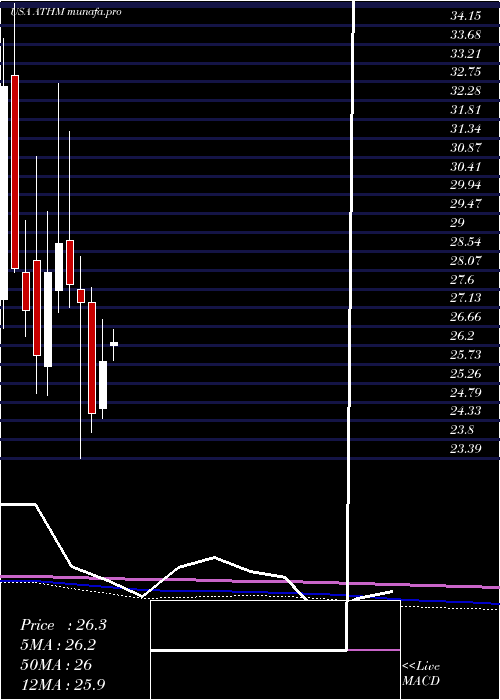Click the 5MA : 26.2 readout
Viewport: 500px width, 700px height.
pyautogui.click(x=58, y=645)
